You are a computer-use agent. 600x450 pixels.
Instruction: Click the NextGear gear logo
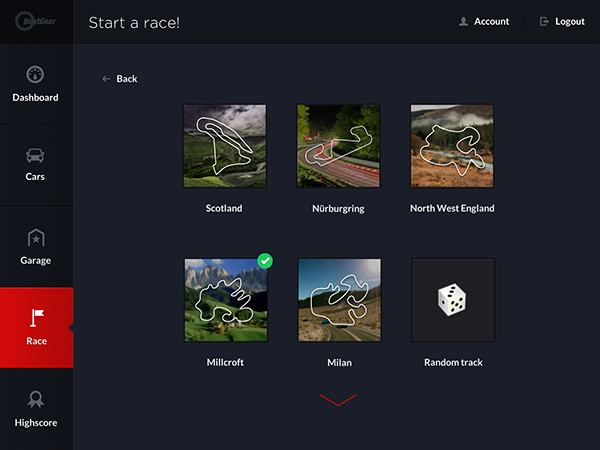[35, 21]
